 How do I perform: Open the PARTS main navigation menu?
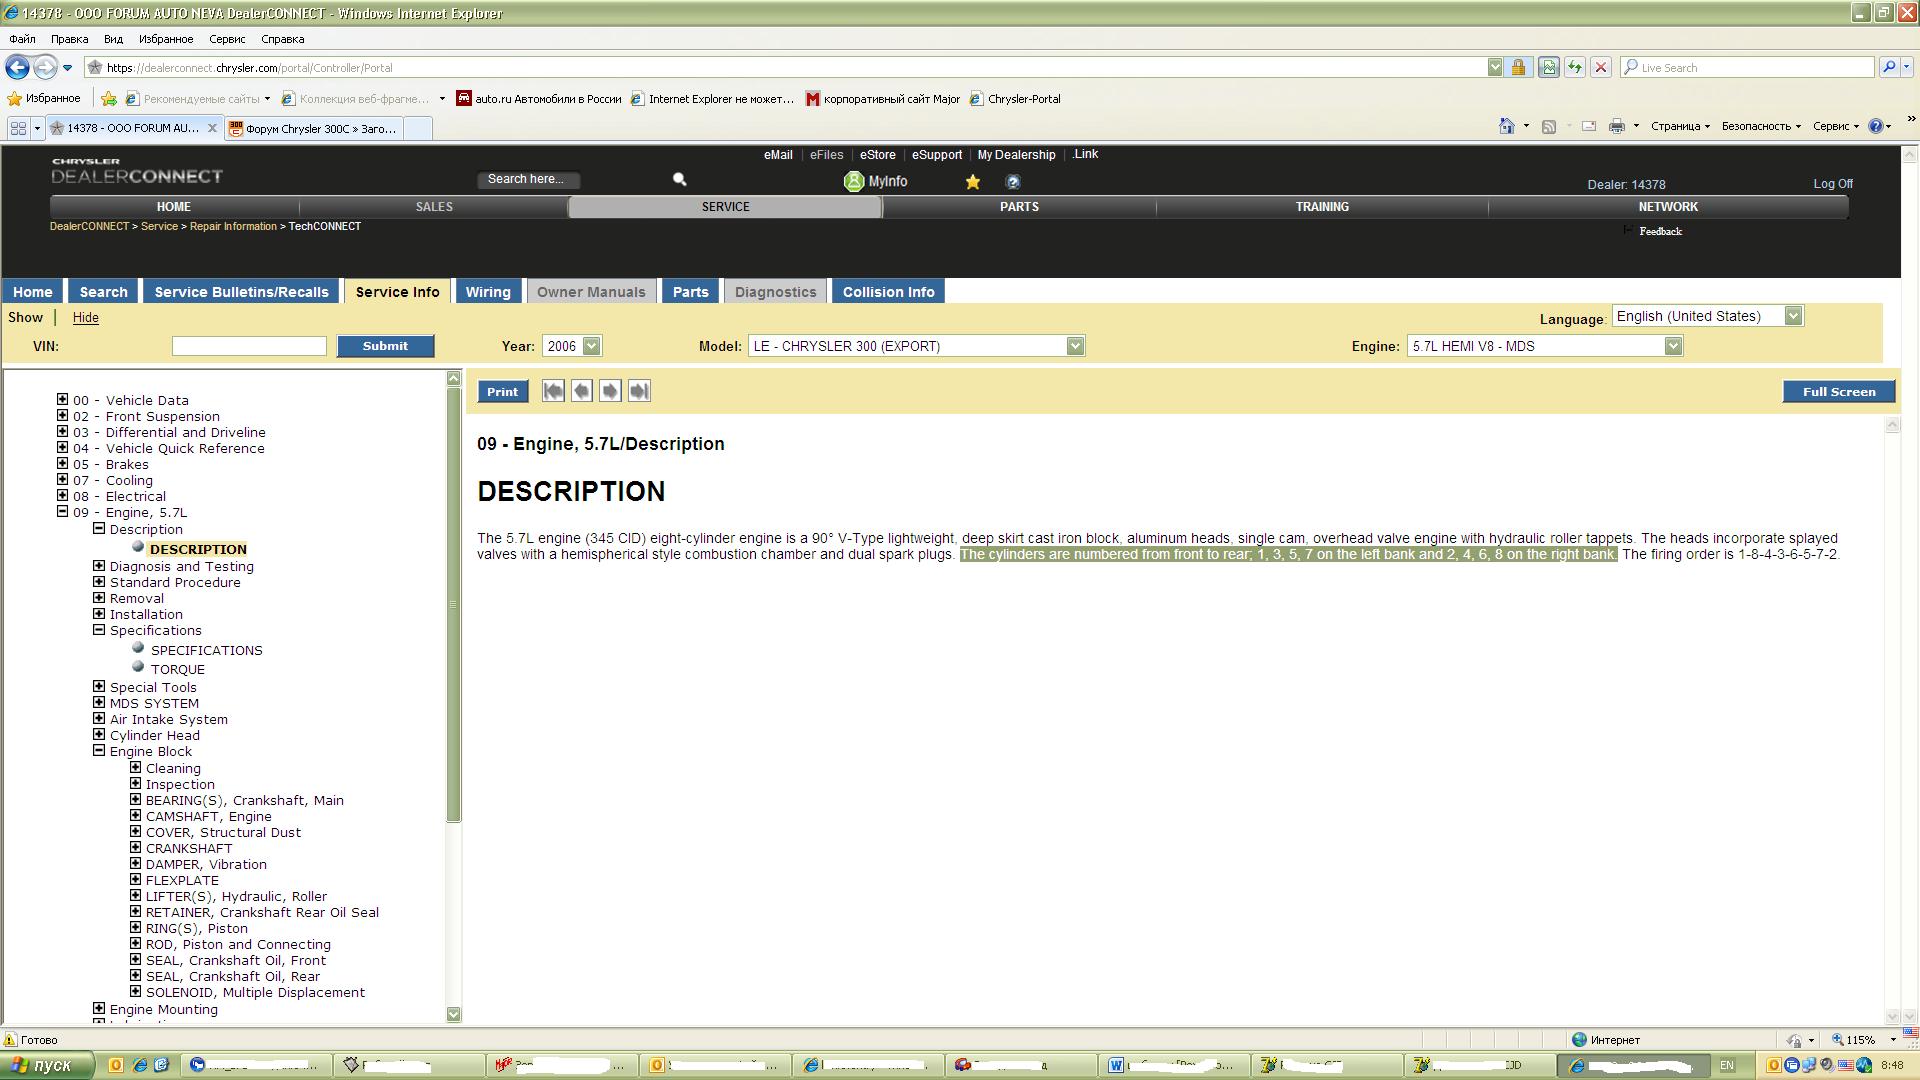[x=1019, y=207]
